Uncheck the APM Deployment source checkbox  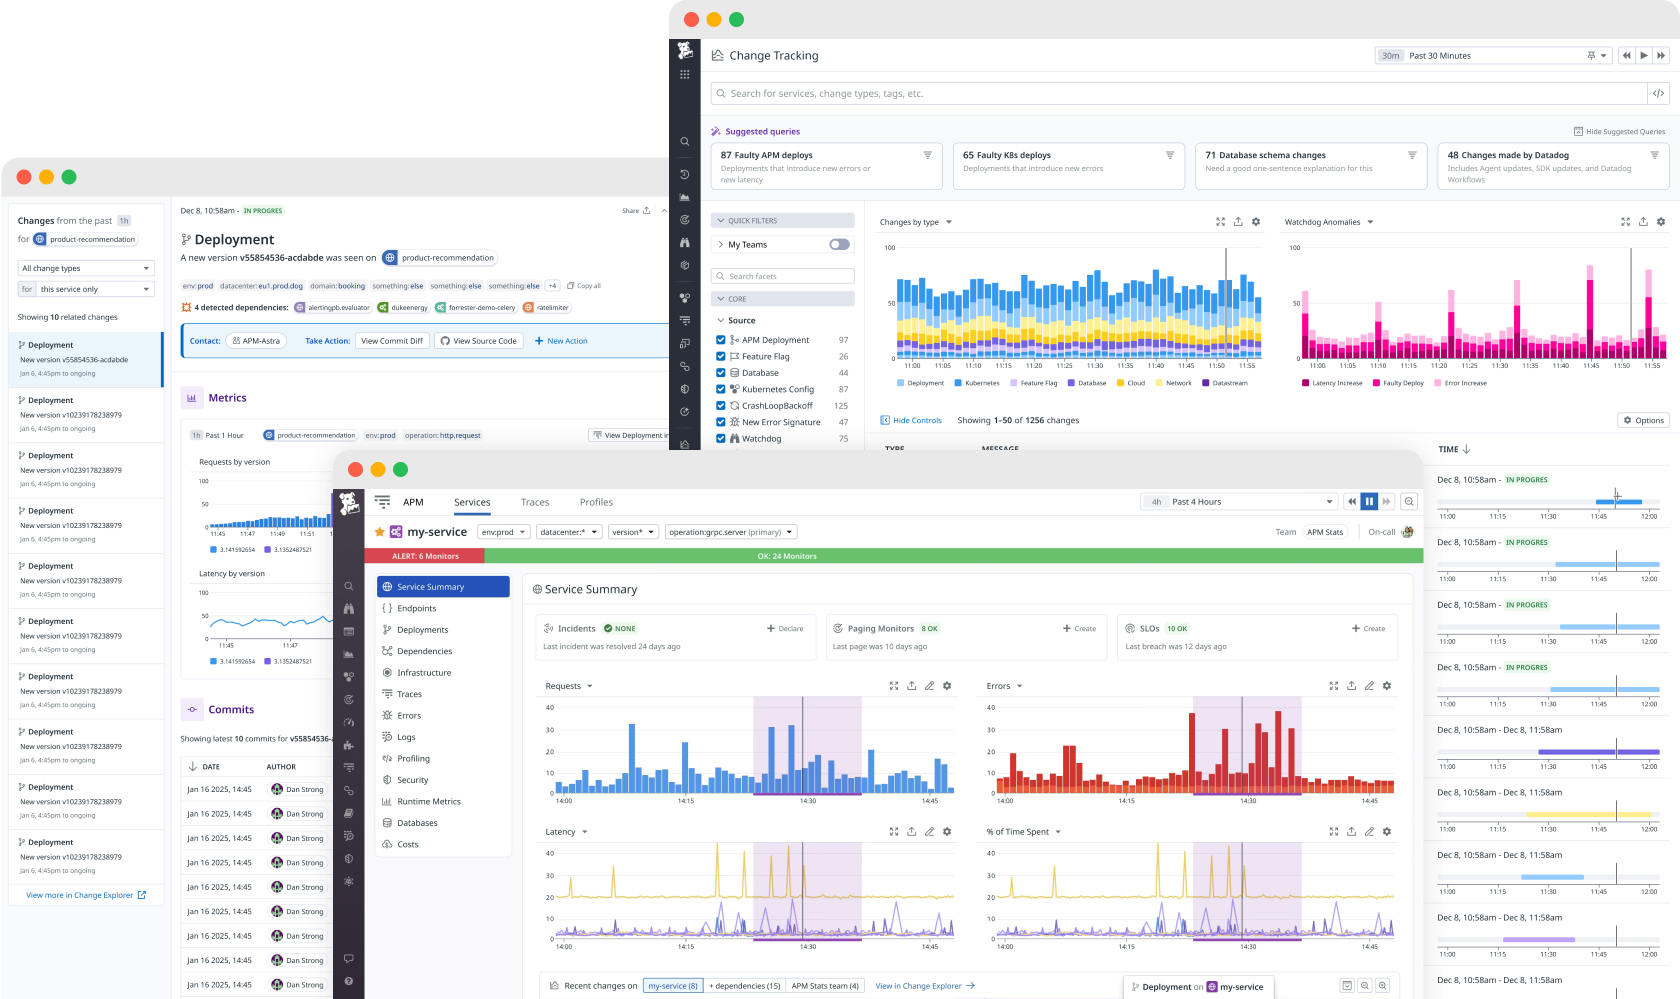(x=721, y=340)
